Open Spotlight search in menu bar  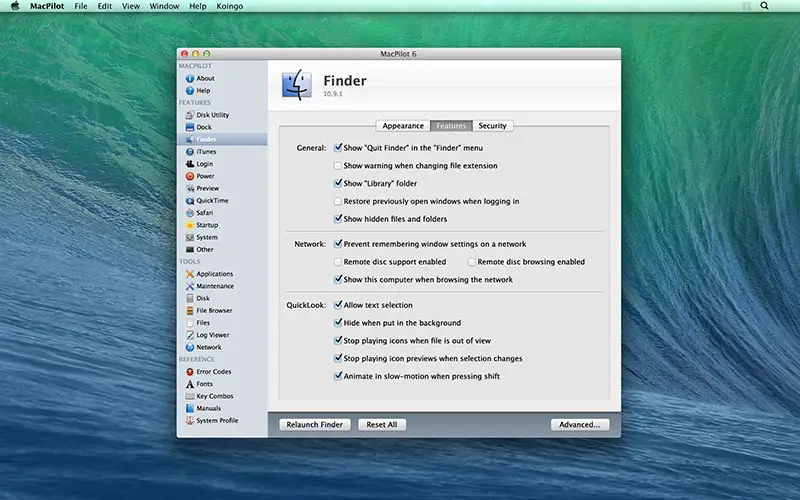click(764, 6)
